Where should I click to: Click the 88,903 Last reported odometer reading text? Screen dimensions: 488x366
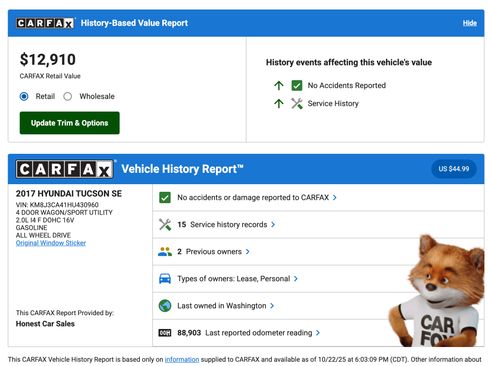click(245, 333)
